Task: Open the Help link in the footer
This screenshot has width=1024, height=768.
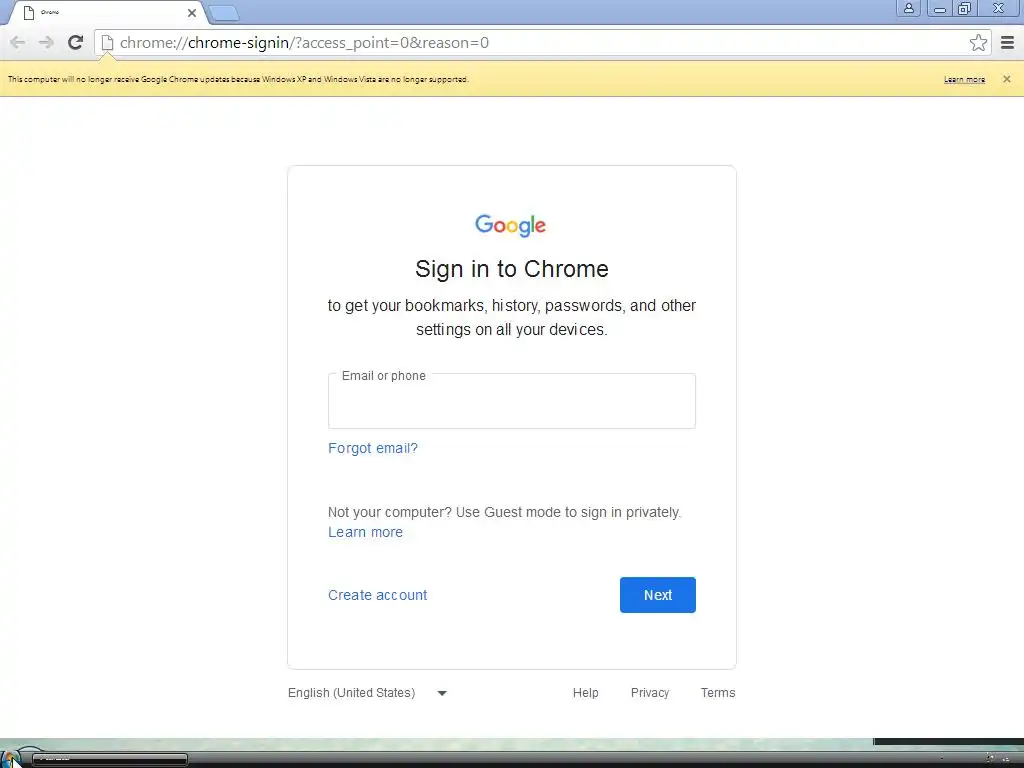Action: tap(586, 693)
